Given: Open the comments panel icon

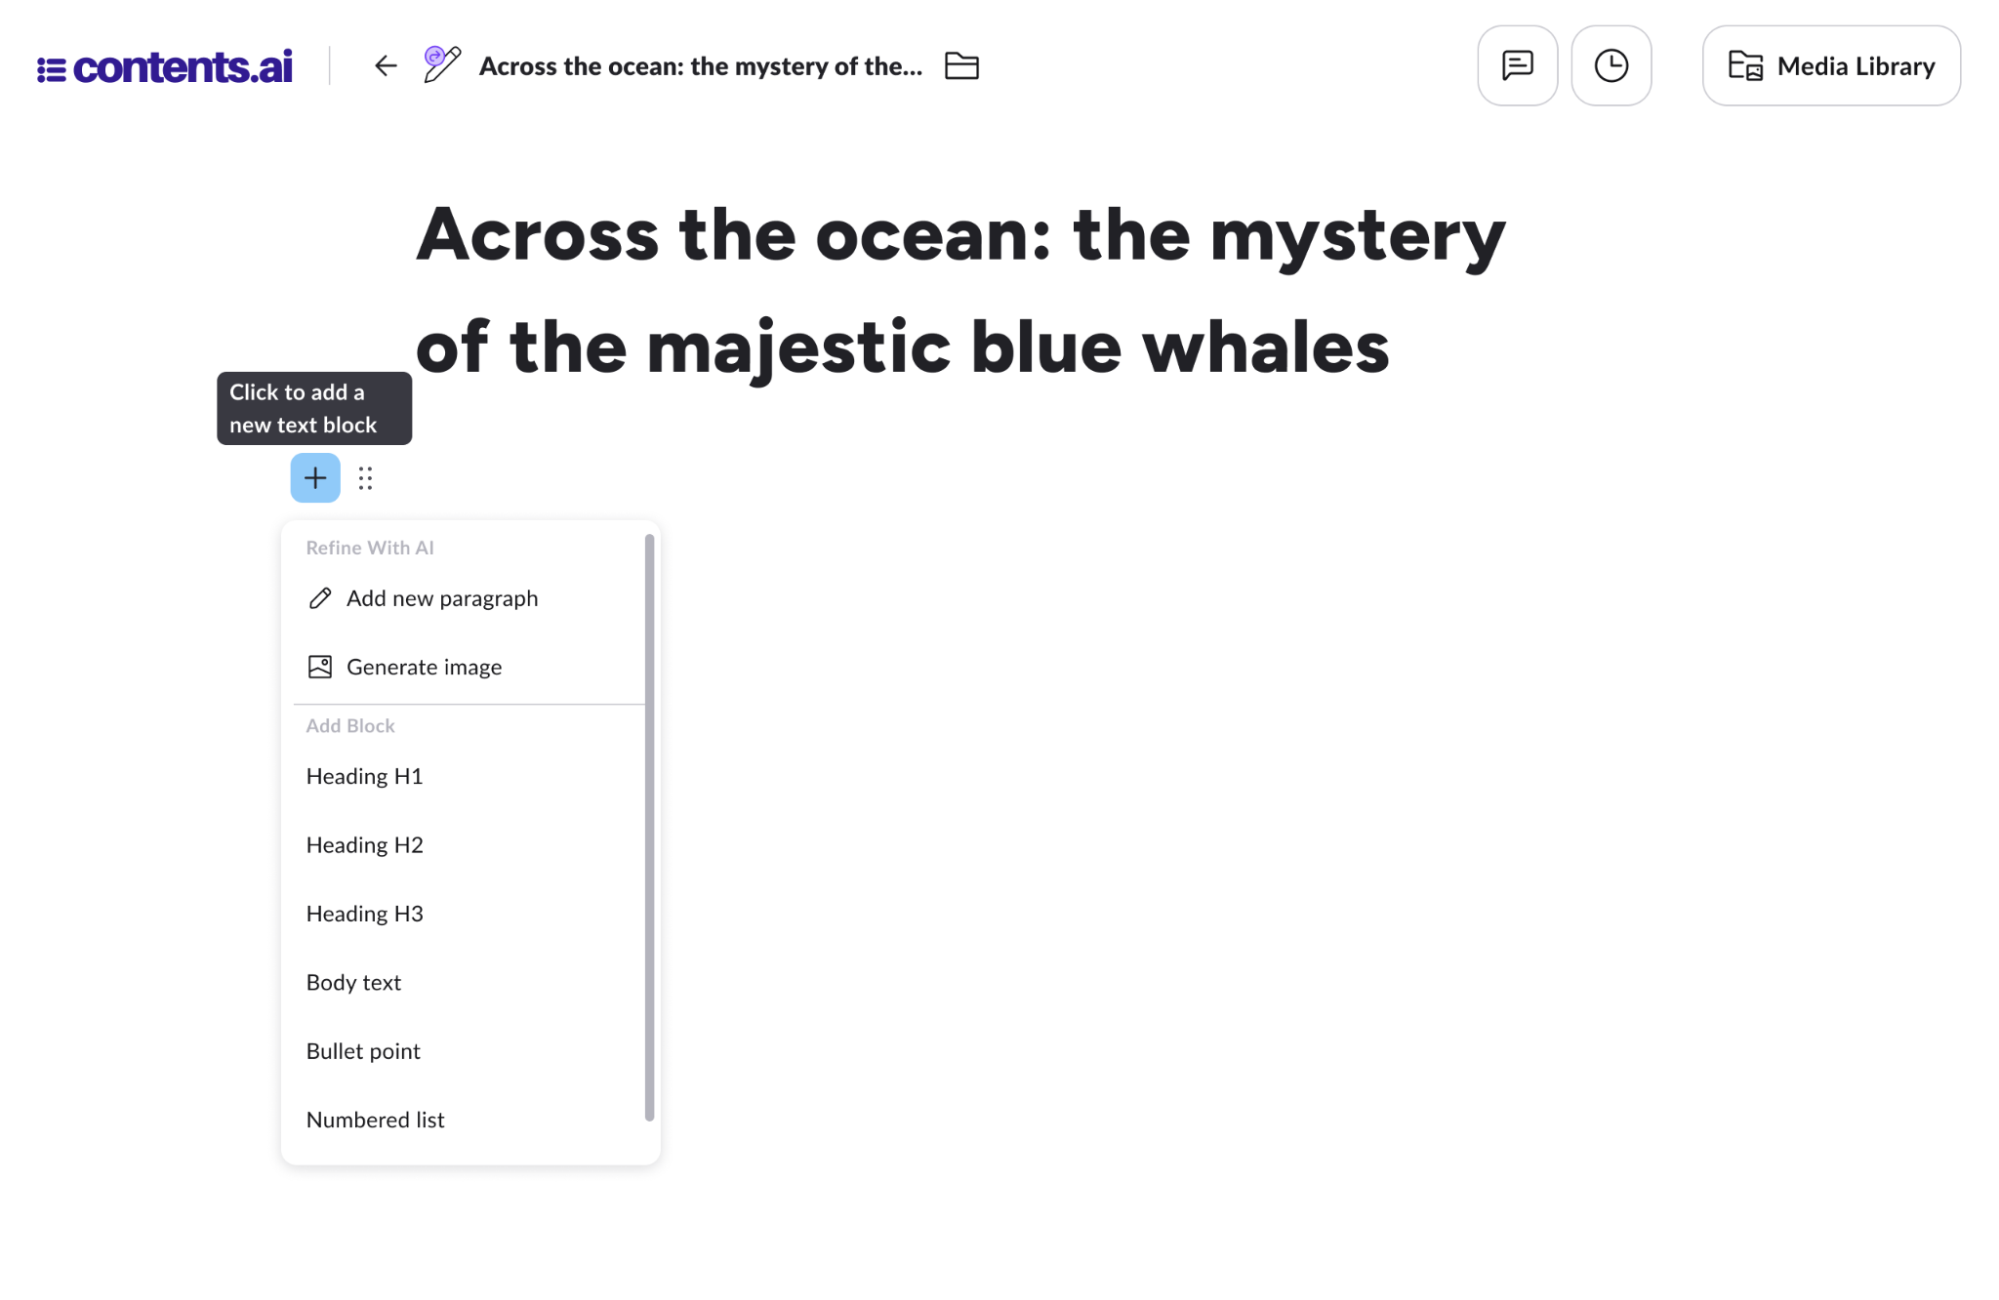Looking at the screenshot, I should pyautogui.click(x=1516, y=66).
